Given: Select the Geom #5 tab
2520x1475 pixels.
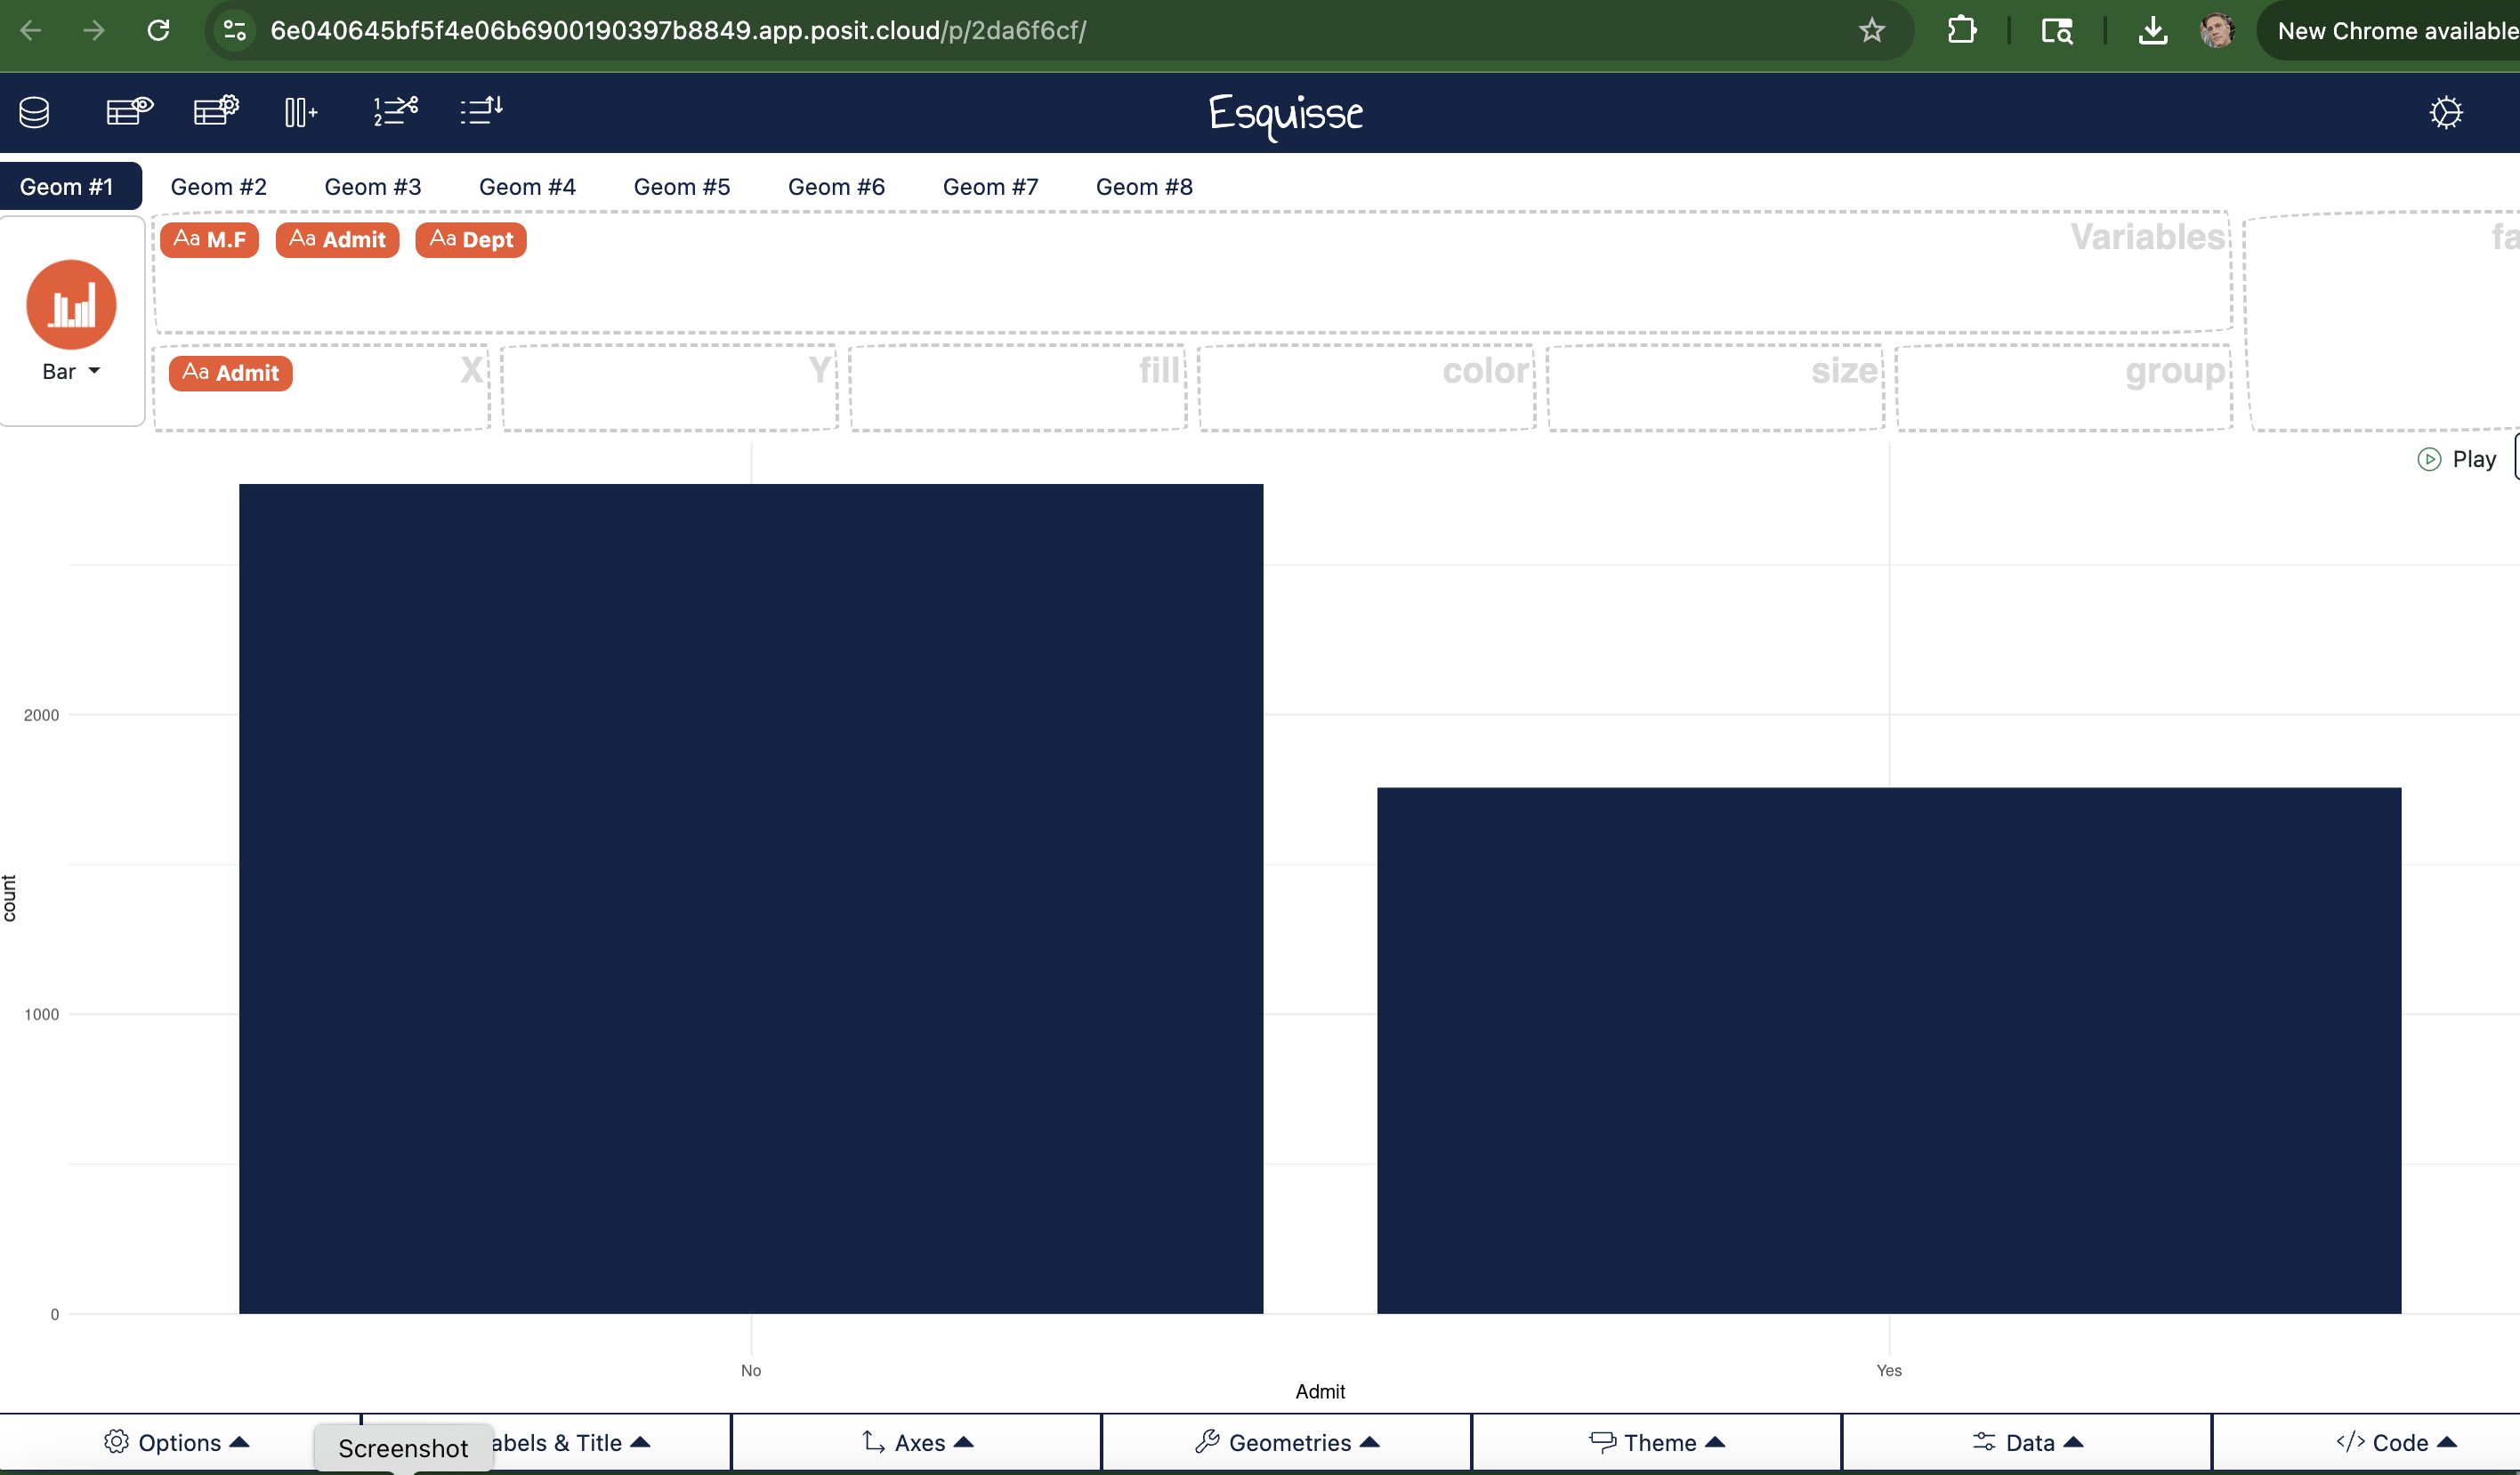Looking at the screenshot, I should pos(681,187).
